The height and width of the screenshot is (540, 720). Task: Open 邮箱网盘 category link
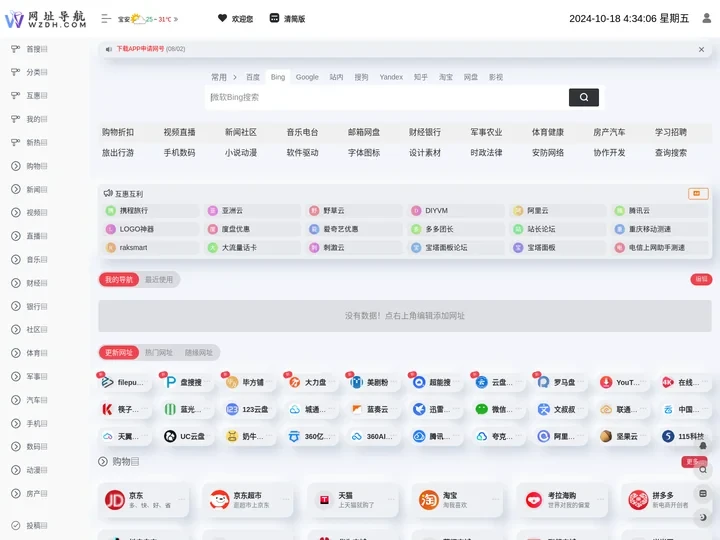click(x=364, y=132)
